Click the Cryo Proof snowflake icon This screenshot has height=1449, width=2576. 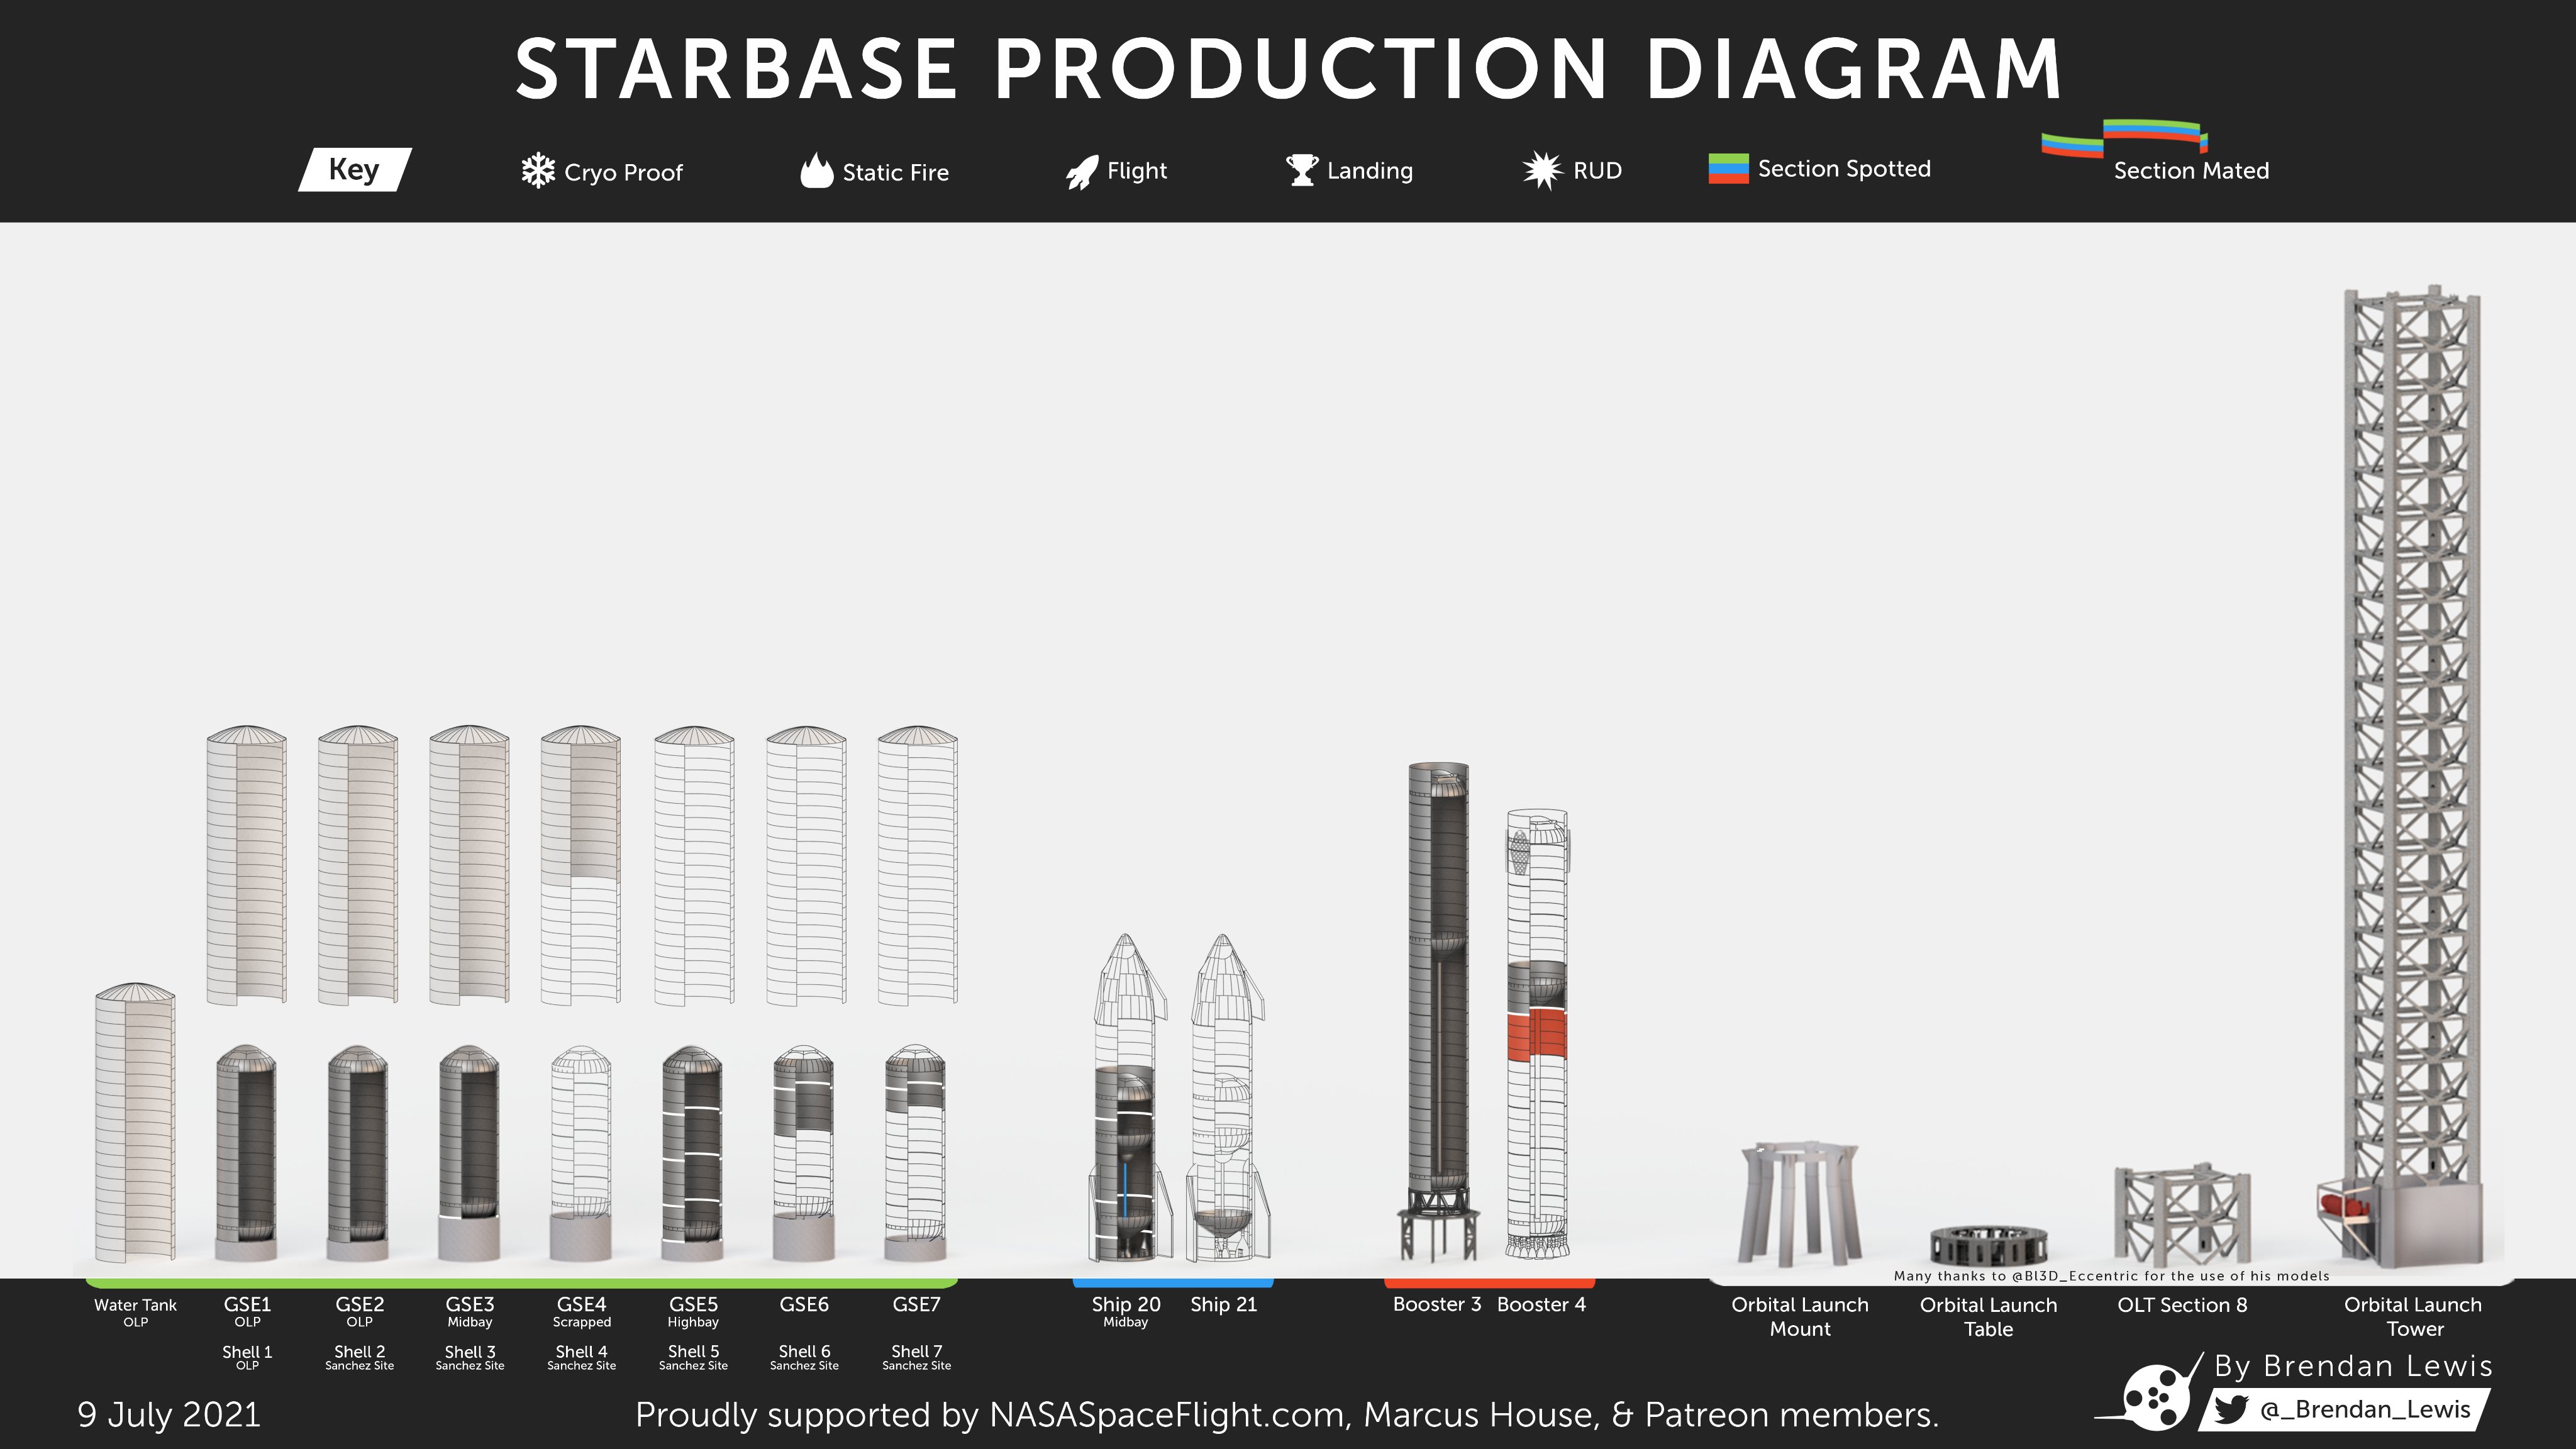coord(538,171)
